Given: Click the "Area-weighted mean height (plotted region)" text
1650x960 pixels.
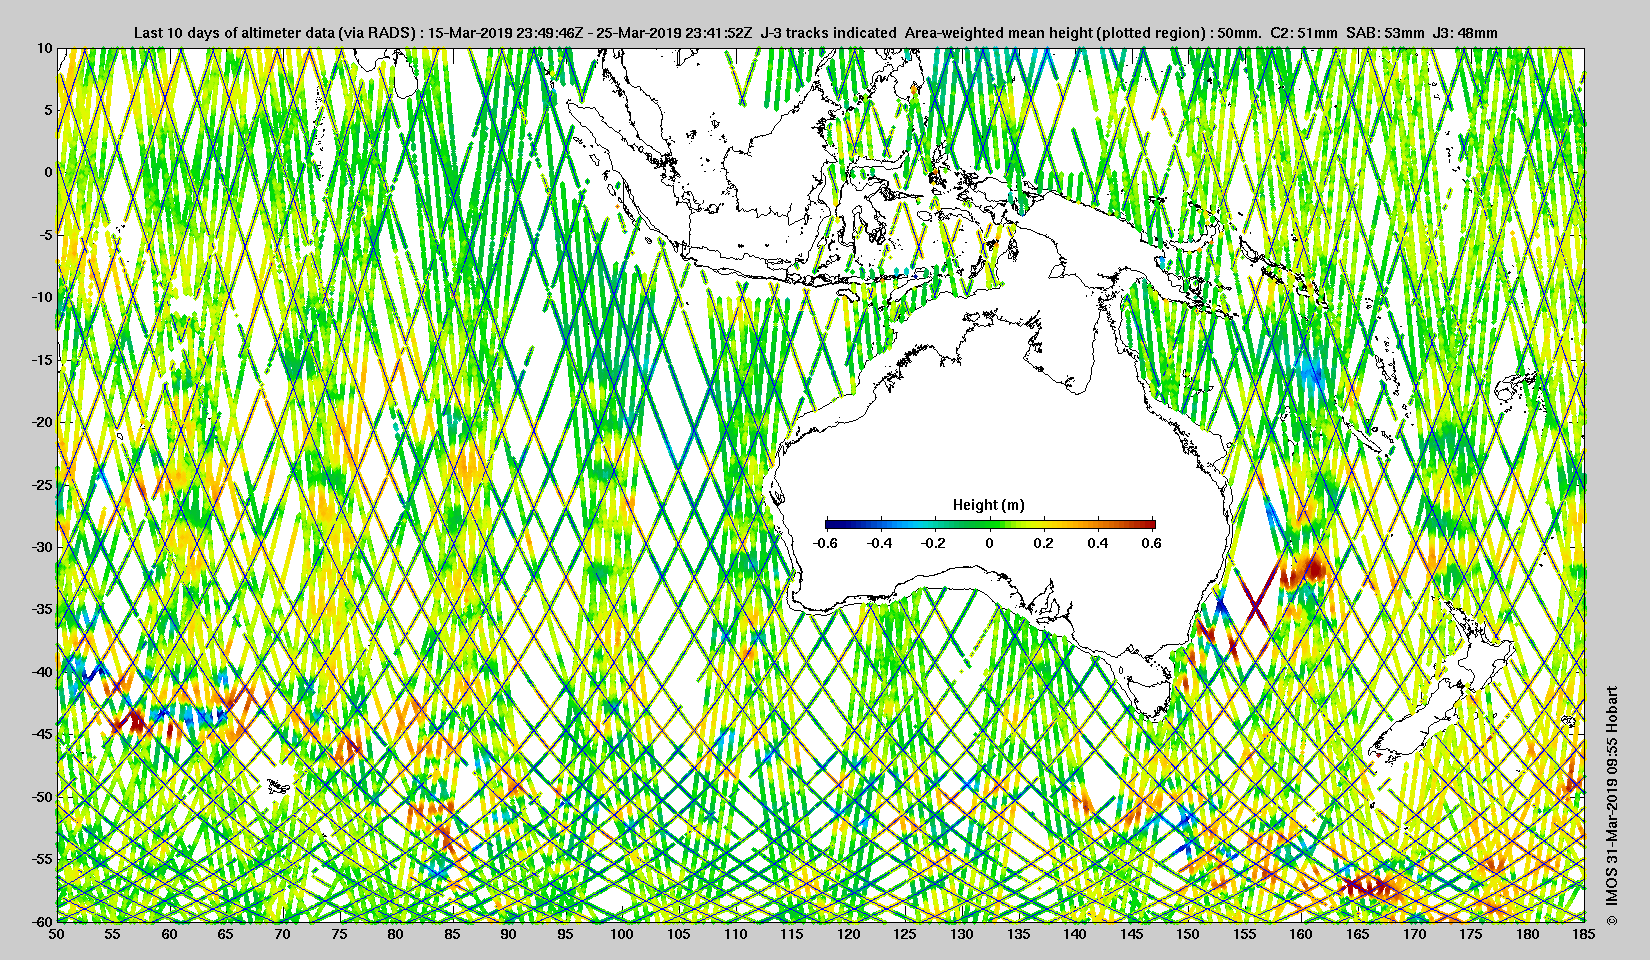Looking at the screenshot, I should 1055,33.
